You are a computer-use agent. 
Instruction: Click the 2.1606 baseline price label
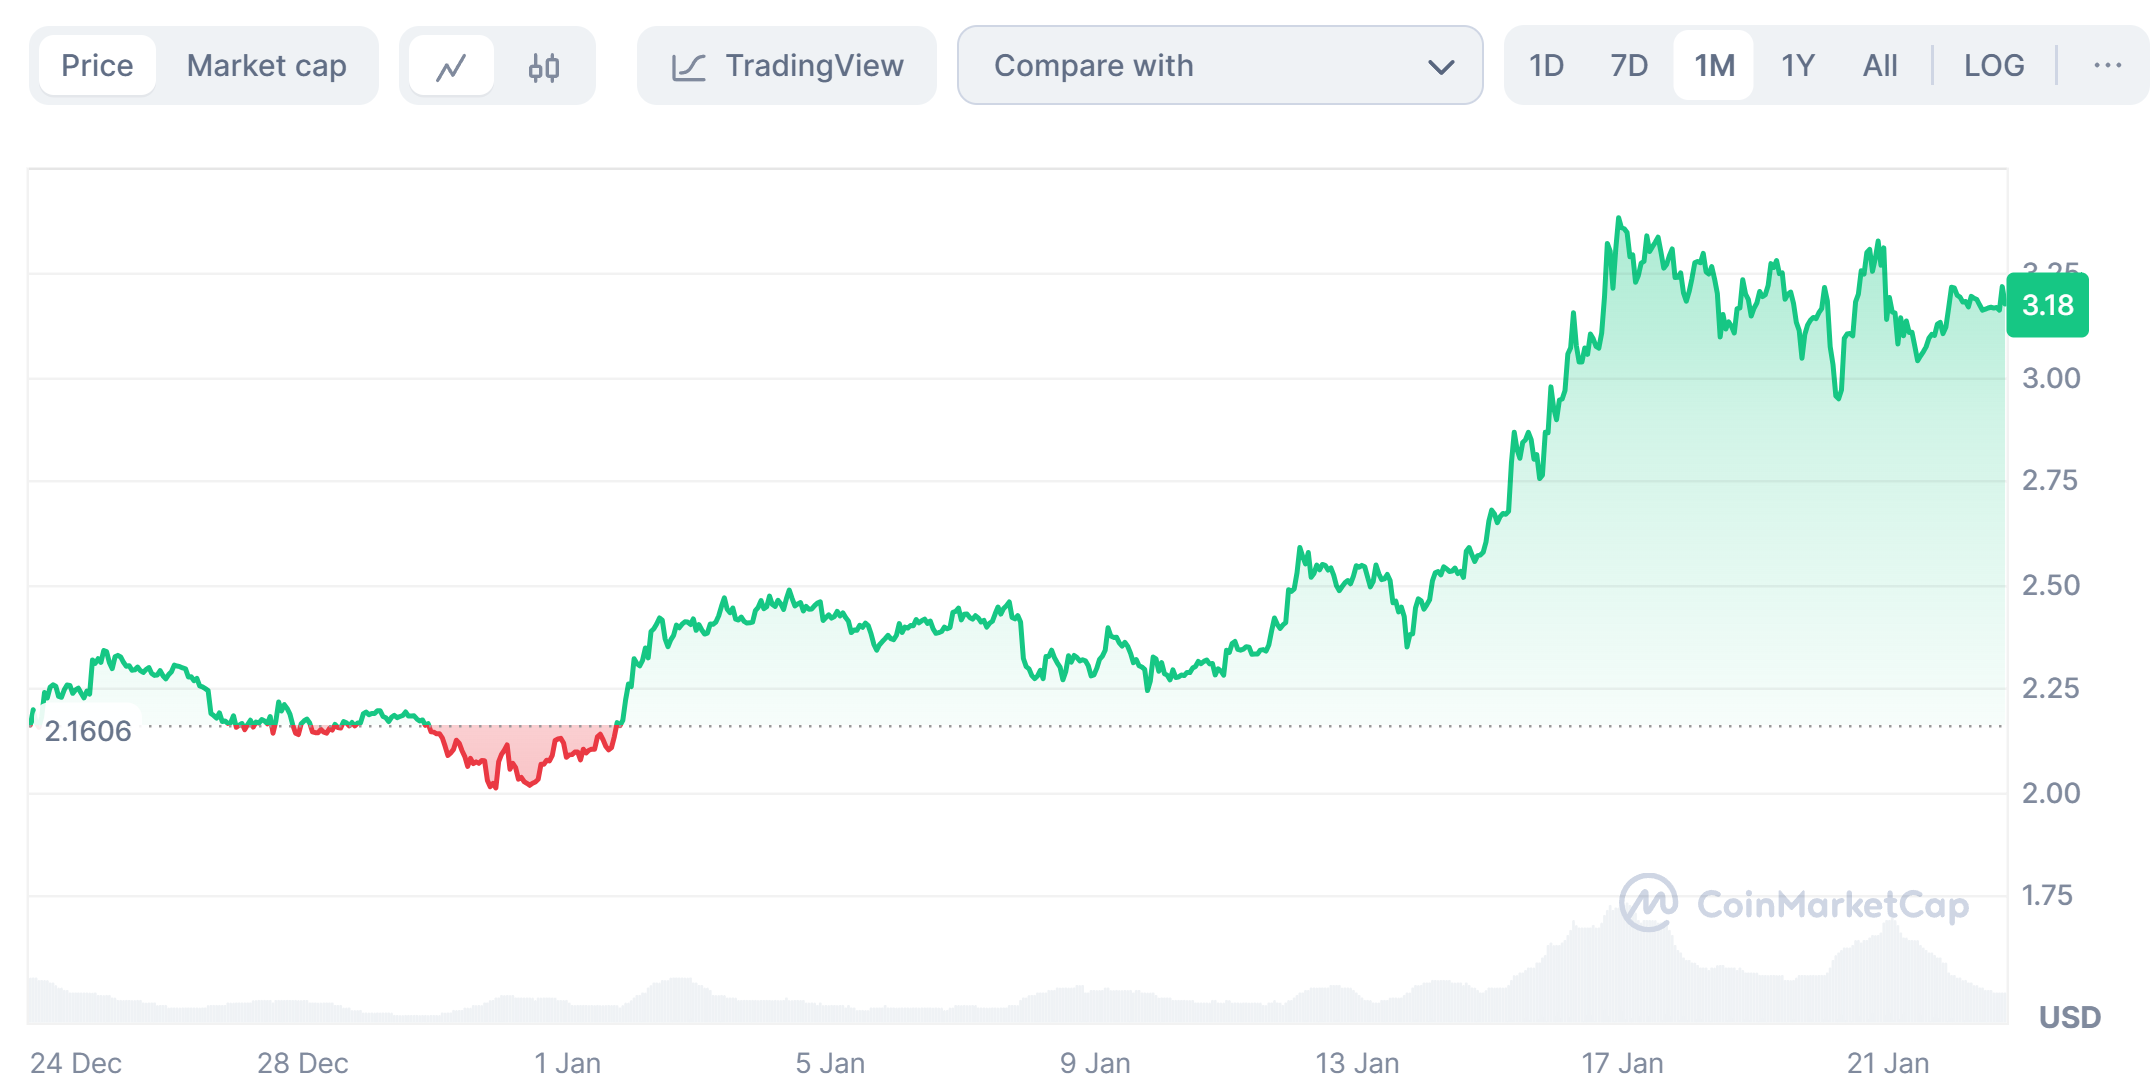click(x=88, y=731)
